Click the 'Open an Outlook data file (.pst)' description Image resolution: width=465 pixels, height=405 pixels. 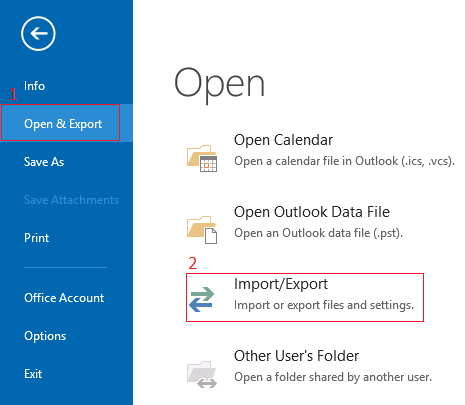coord(318,233)
